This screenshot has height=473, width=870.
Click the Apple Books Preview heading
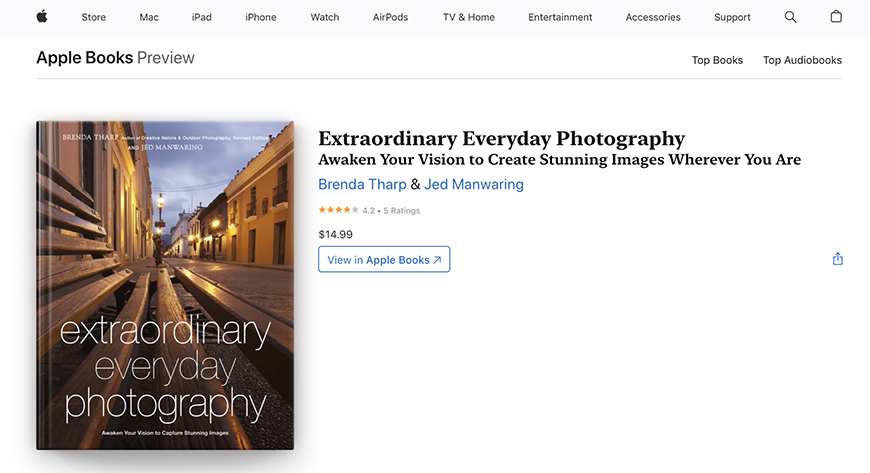click(115, 58)
